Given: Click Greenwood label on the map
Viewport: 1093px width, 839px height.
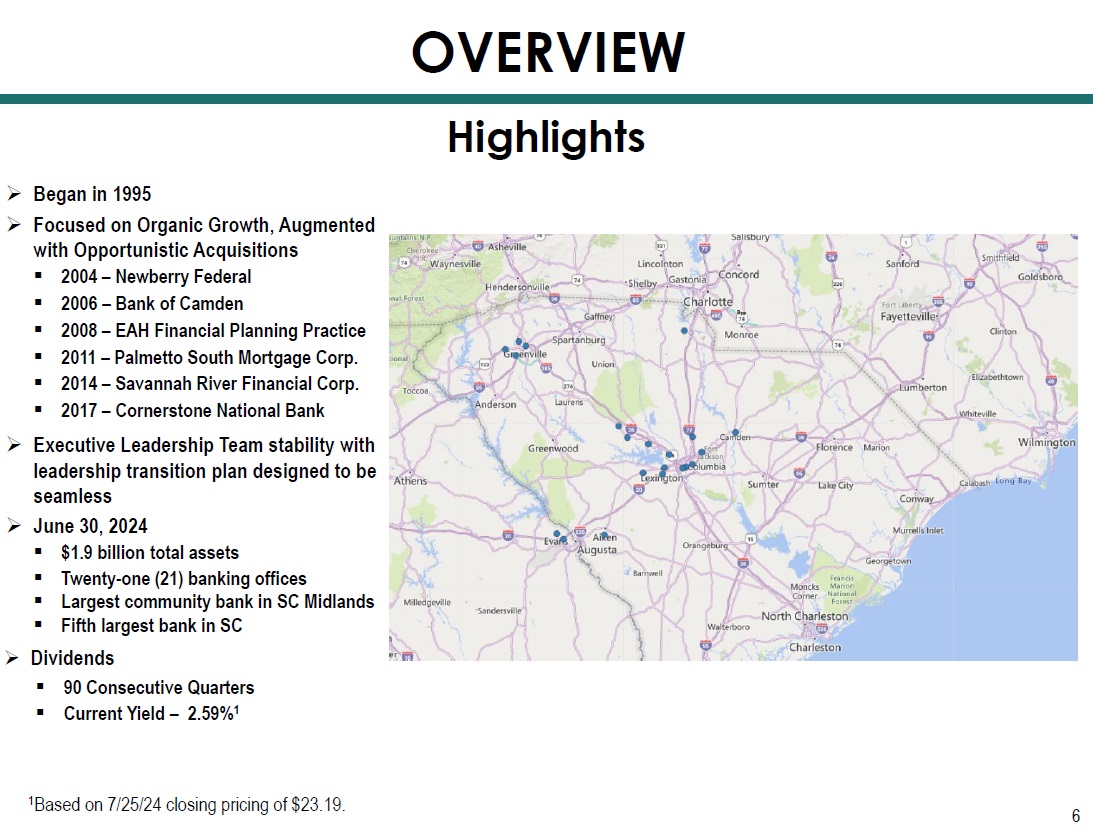Looking at the screenshot, I should tap(553, 448).
